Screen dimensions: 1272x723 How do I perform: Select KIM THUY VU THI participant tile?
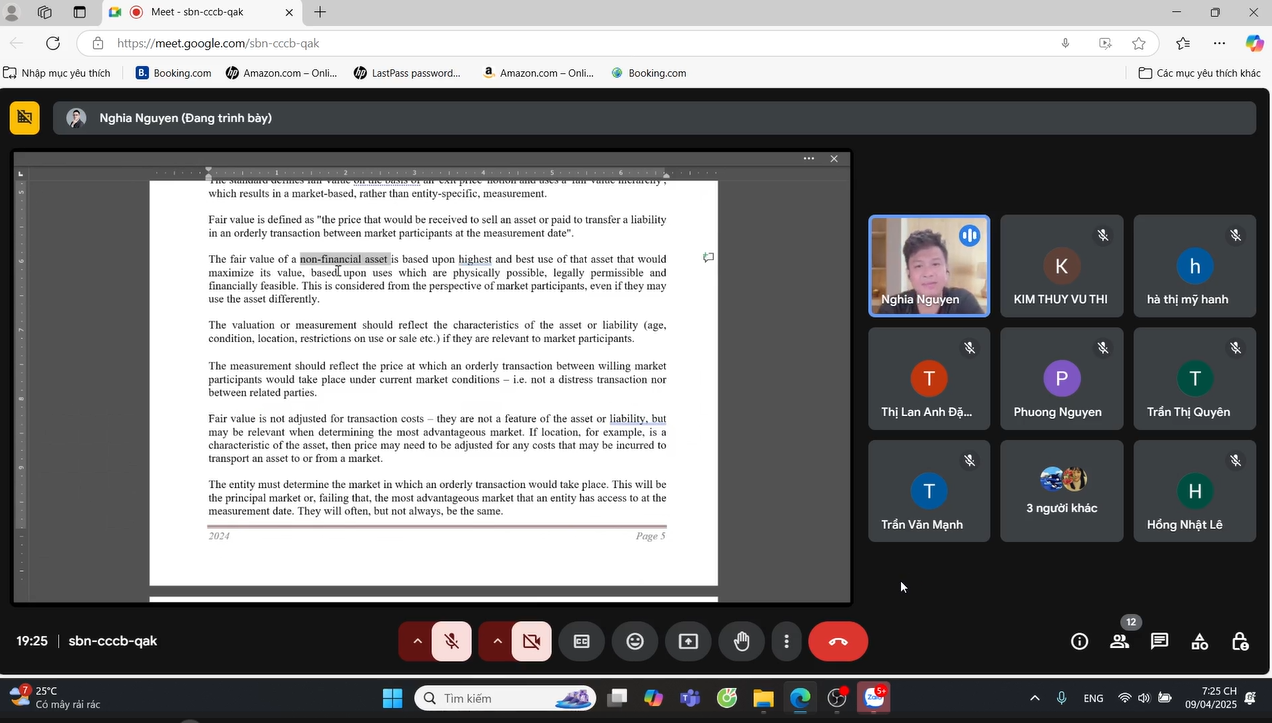coord(1061,266)
